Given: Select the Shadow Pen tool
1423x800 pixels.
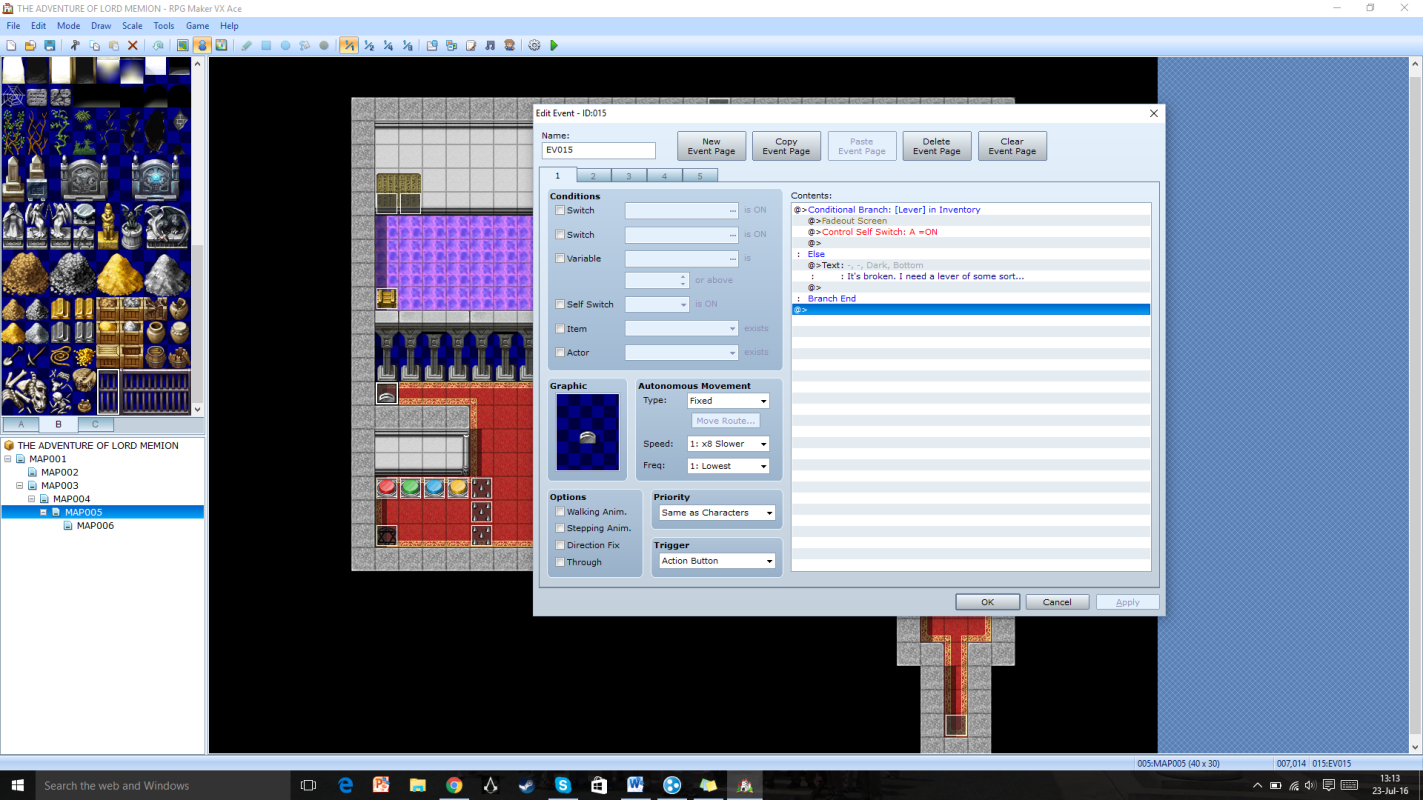Looking at the screenshot, I should [324, 45].
